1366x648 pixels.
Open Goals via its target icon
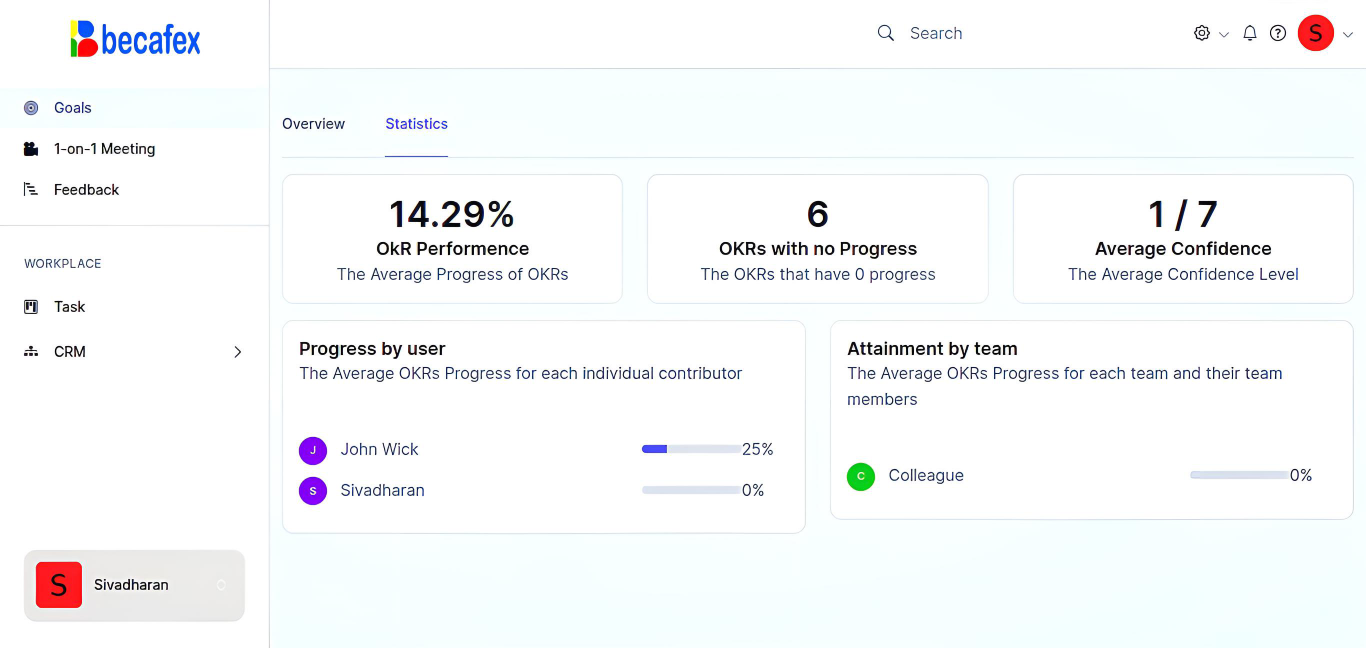(31, 108)
